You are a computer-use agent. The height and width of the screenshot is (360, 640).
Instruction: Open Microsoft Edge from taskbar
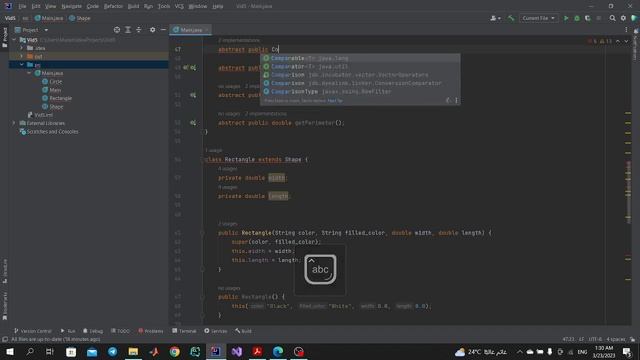coord(278,351)
